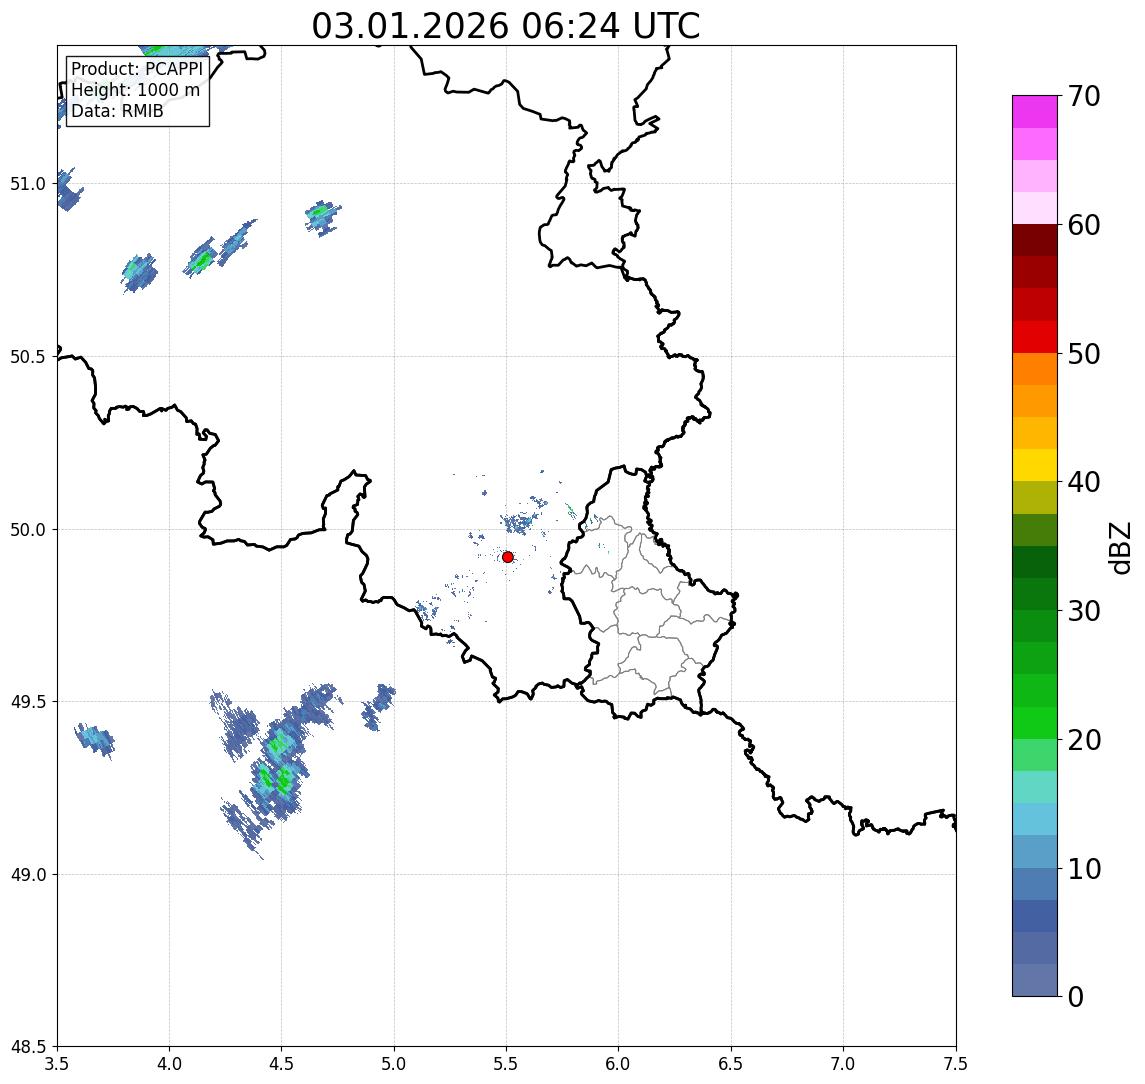Pick the bright green 20 dBZ swatch
Viewport: 1145px width, 1084px height.
(1035, 722)
